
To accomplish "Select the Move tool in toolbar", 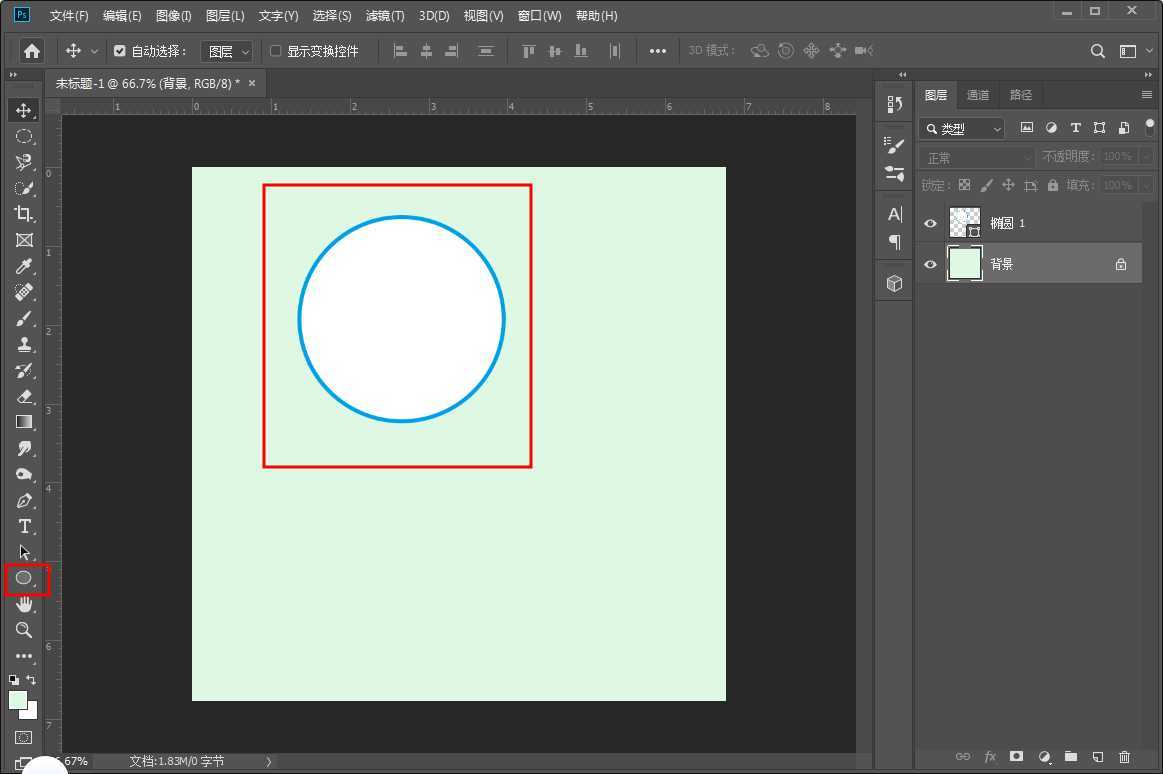I will [x=24, y=110].
